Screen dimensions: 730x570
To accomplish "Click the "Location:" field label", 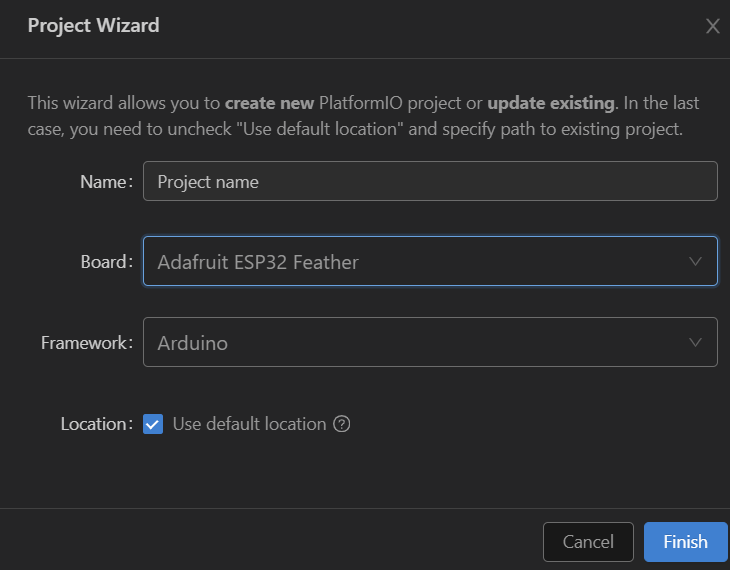I will pyautogui.click(x=96, y=424).
